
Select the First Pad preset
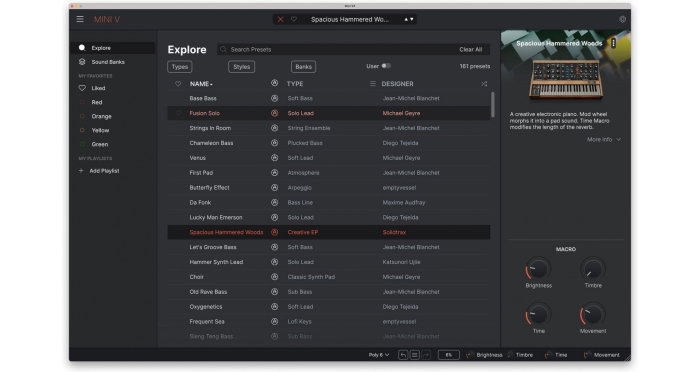[329, 173]
